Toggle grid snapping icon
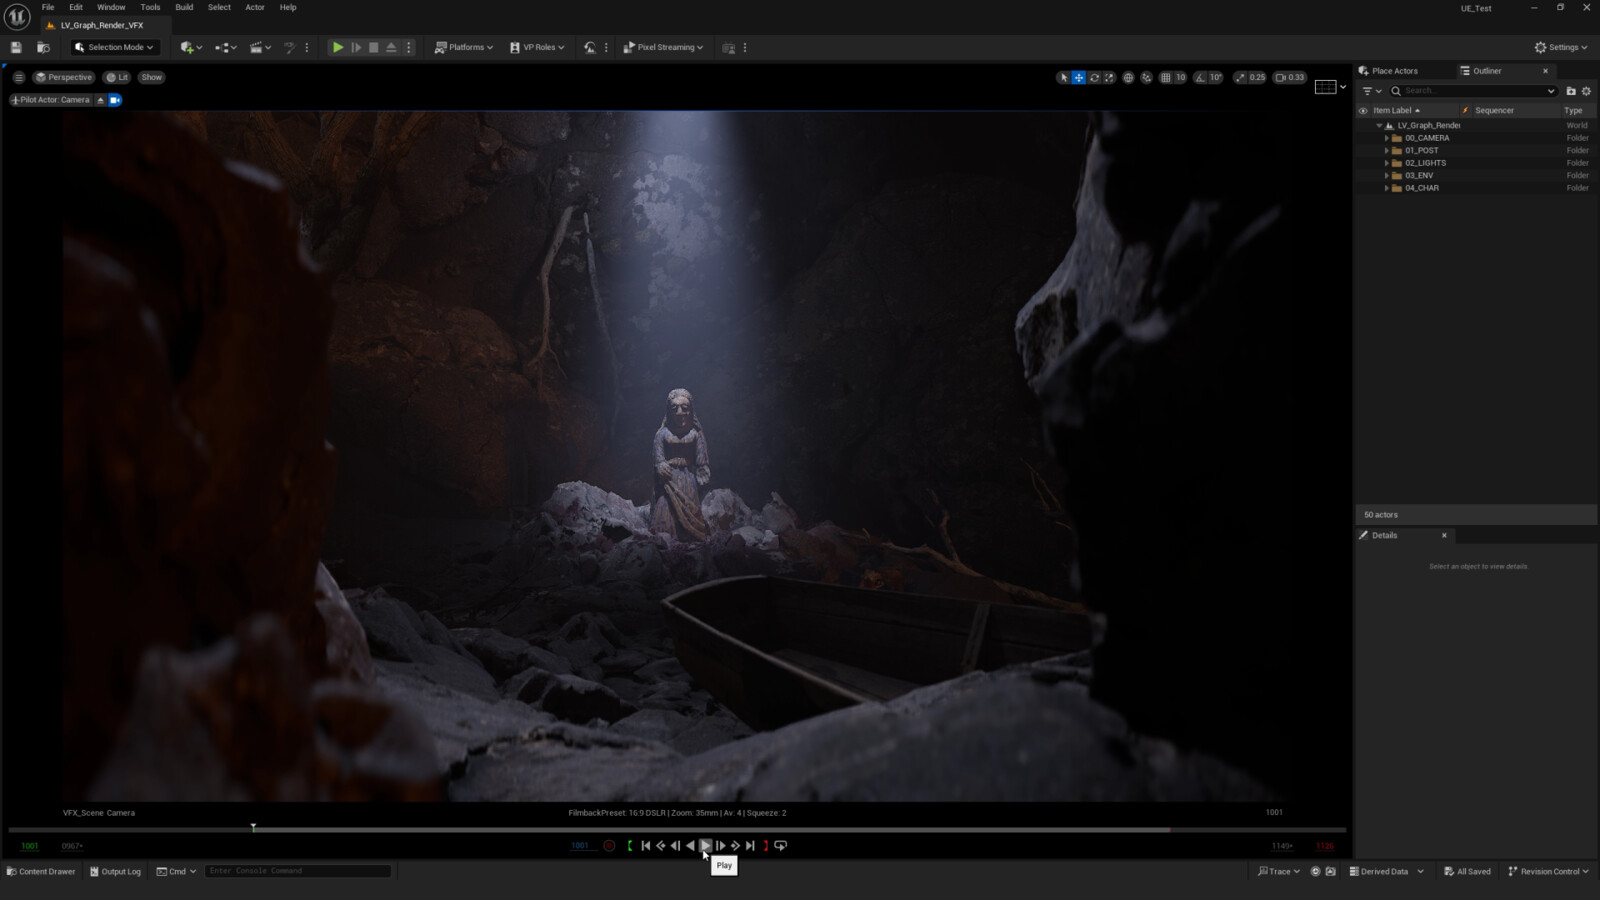This screenshot has height=900, width=1600. [1165, 77]
